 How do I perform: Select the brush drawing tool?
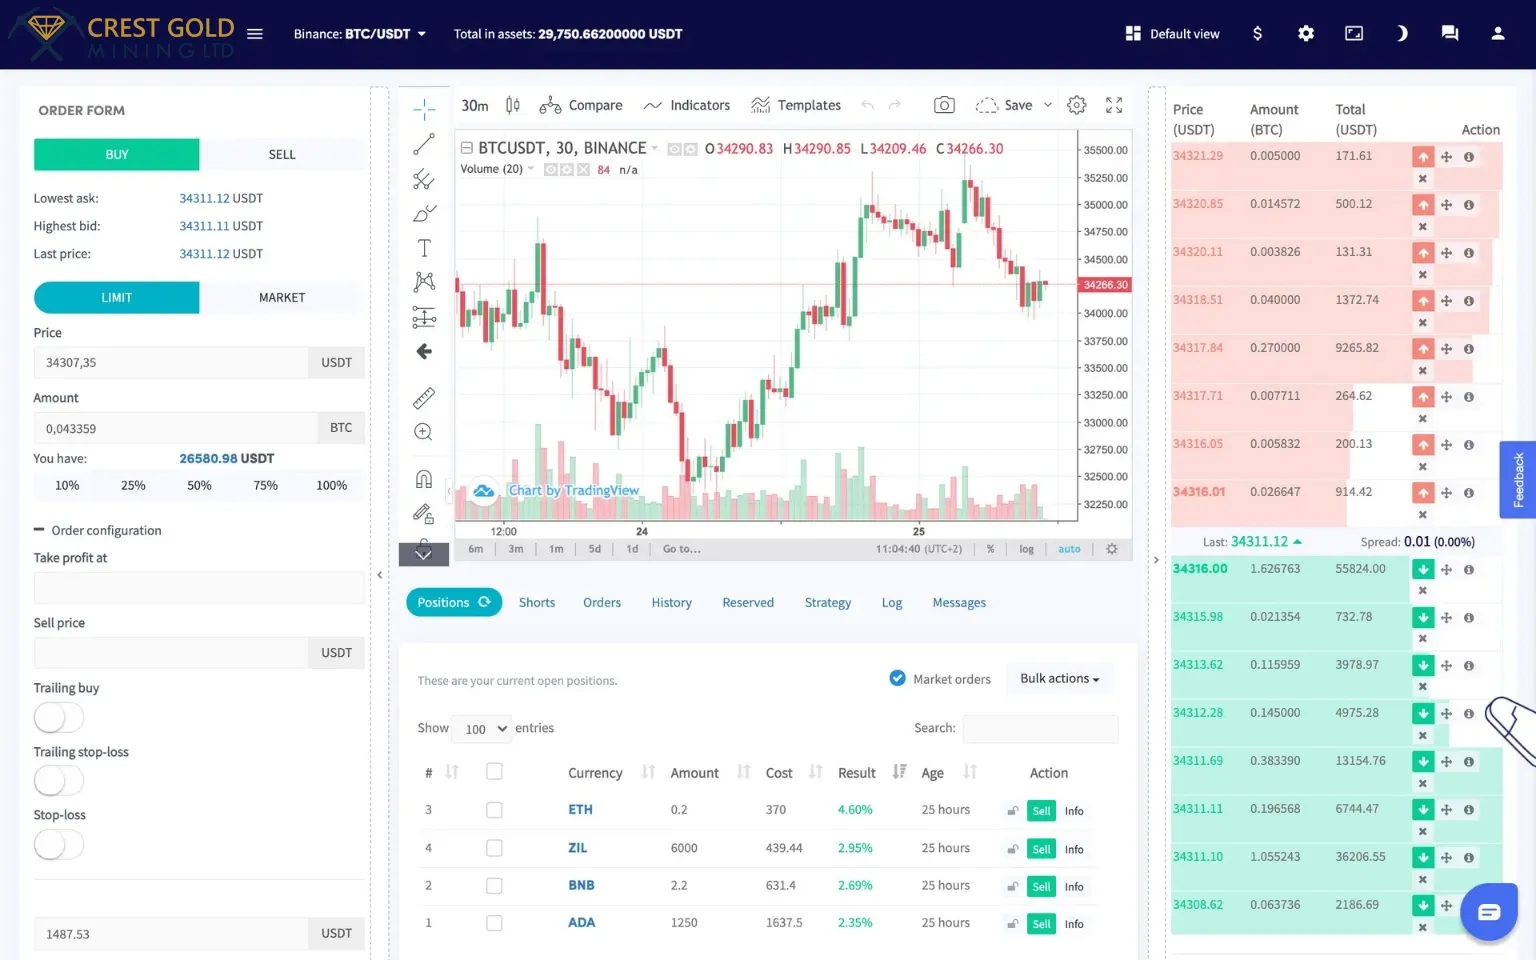(x=424, y=214)
